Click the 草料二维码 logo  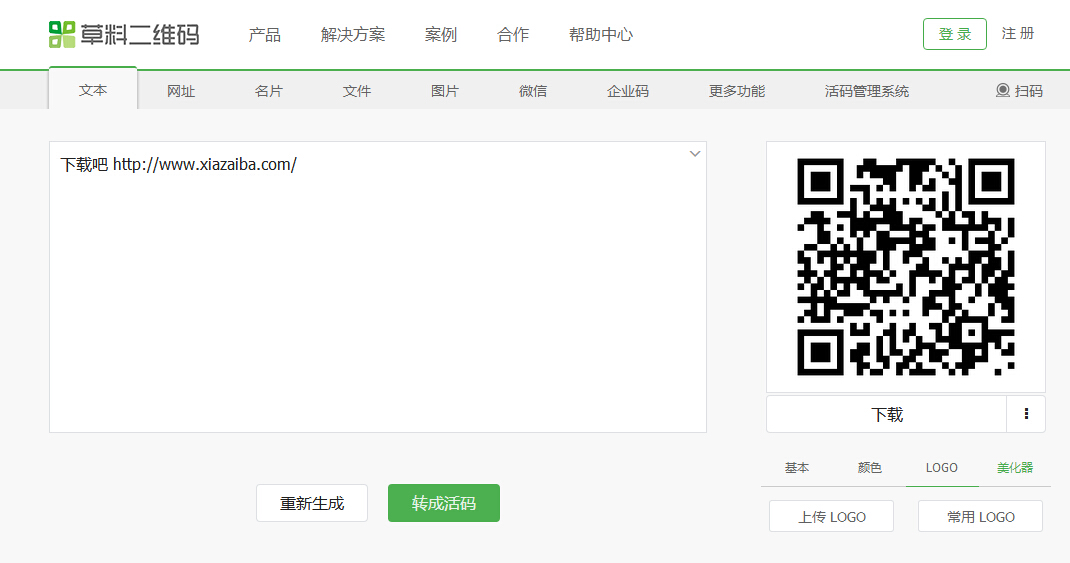[124, 34]
